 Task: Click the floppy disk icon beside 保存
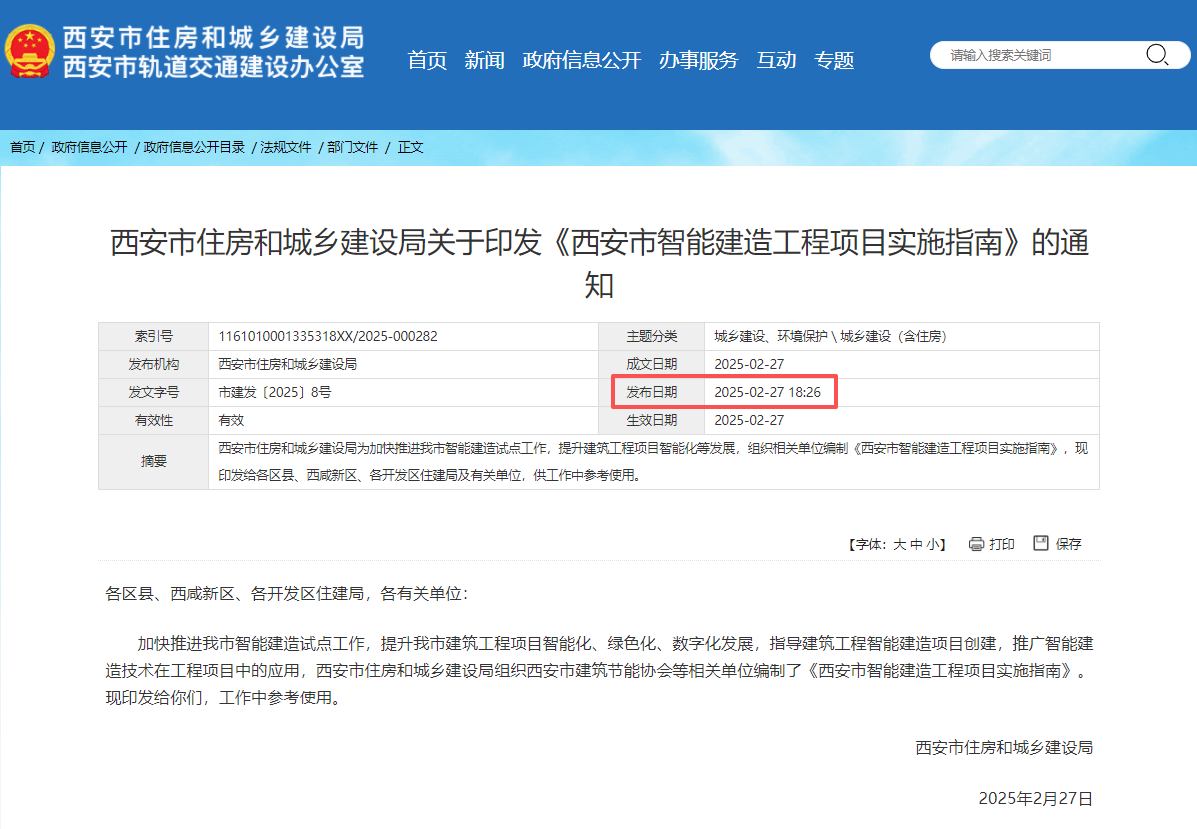[x=1041, y=543]
